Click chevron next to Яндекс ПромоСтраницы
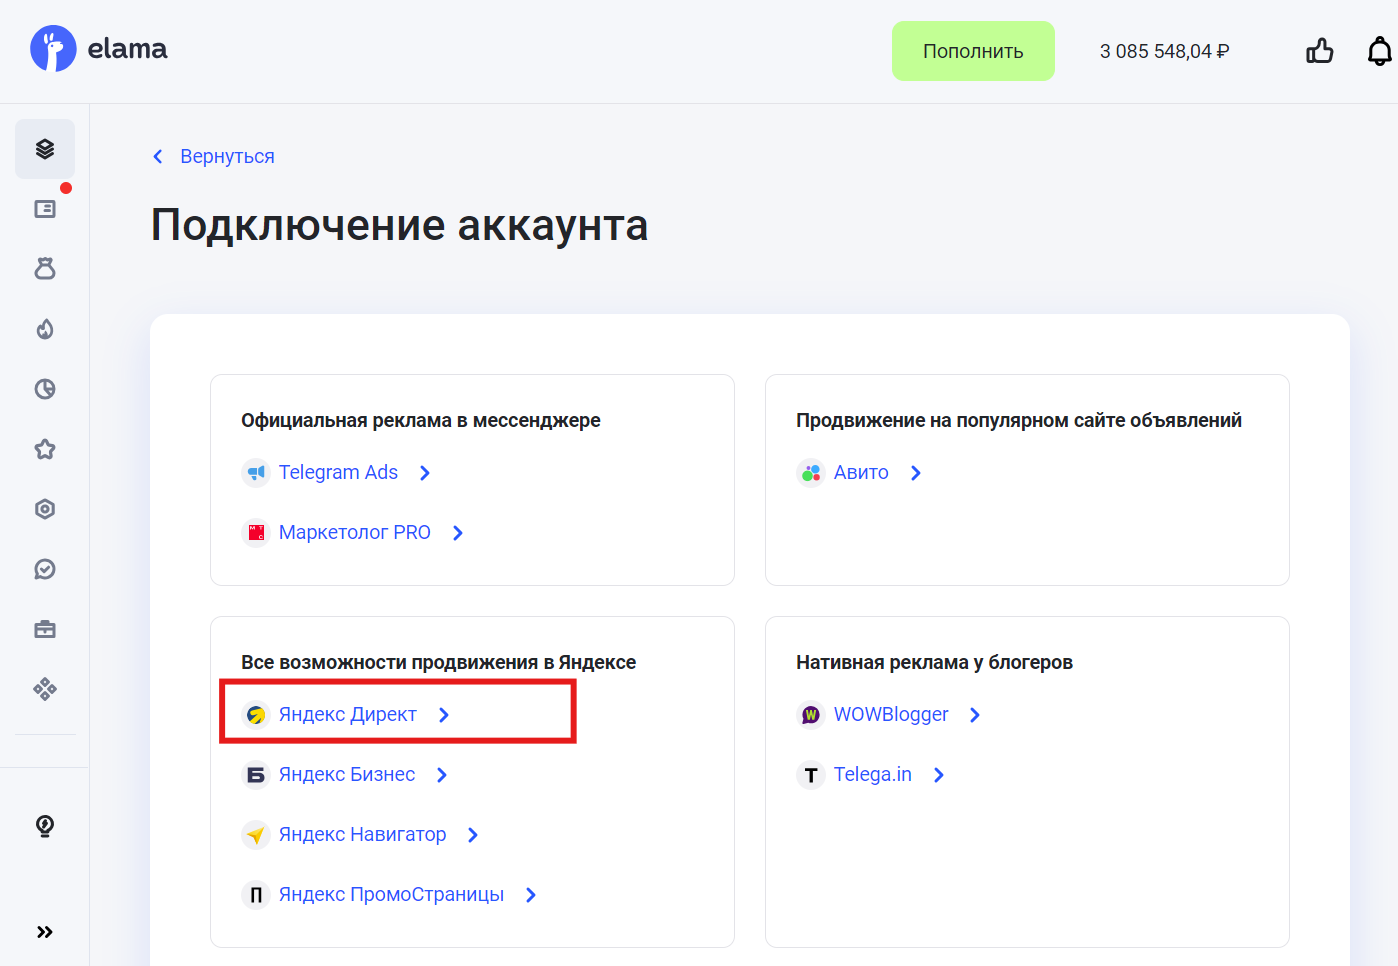1398x966 pixels. pyautogui.click(x=531, y=895)
